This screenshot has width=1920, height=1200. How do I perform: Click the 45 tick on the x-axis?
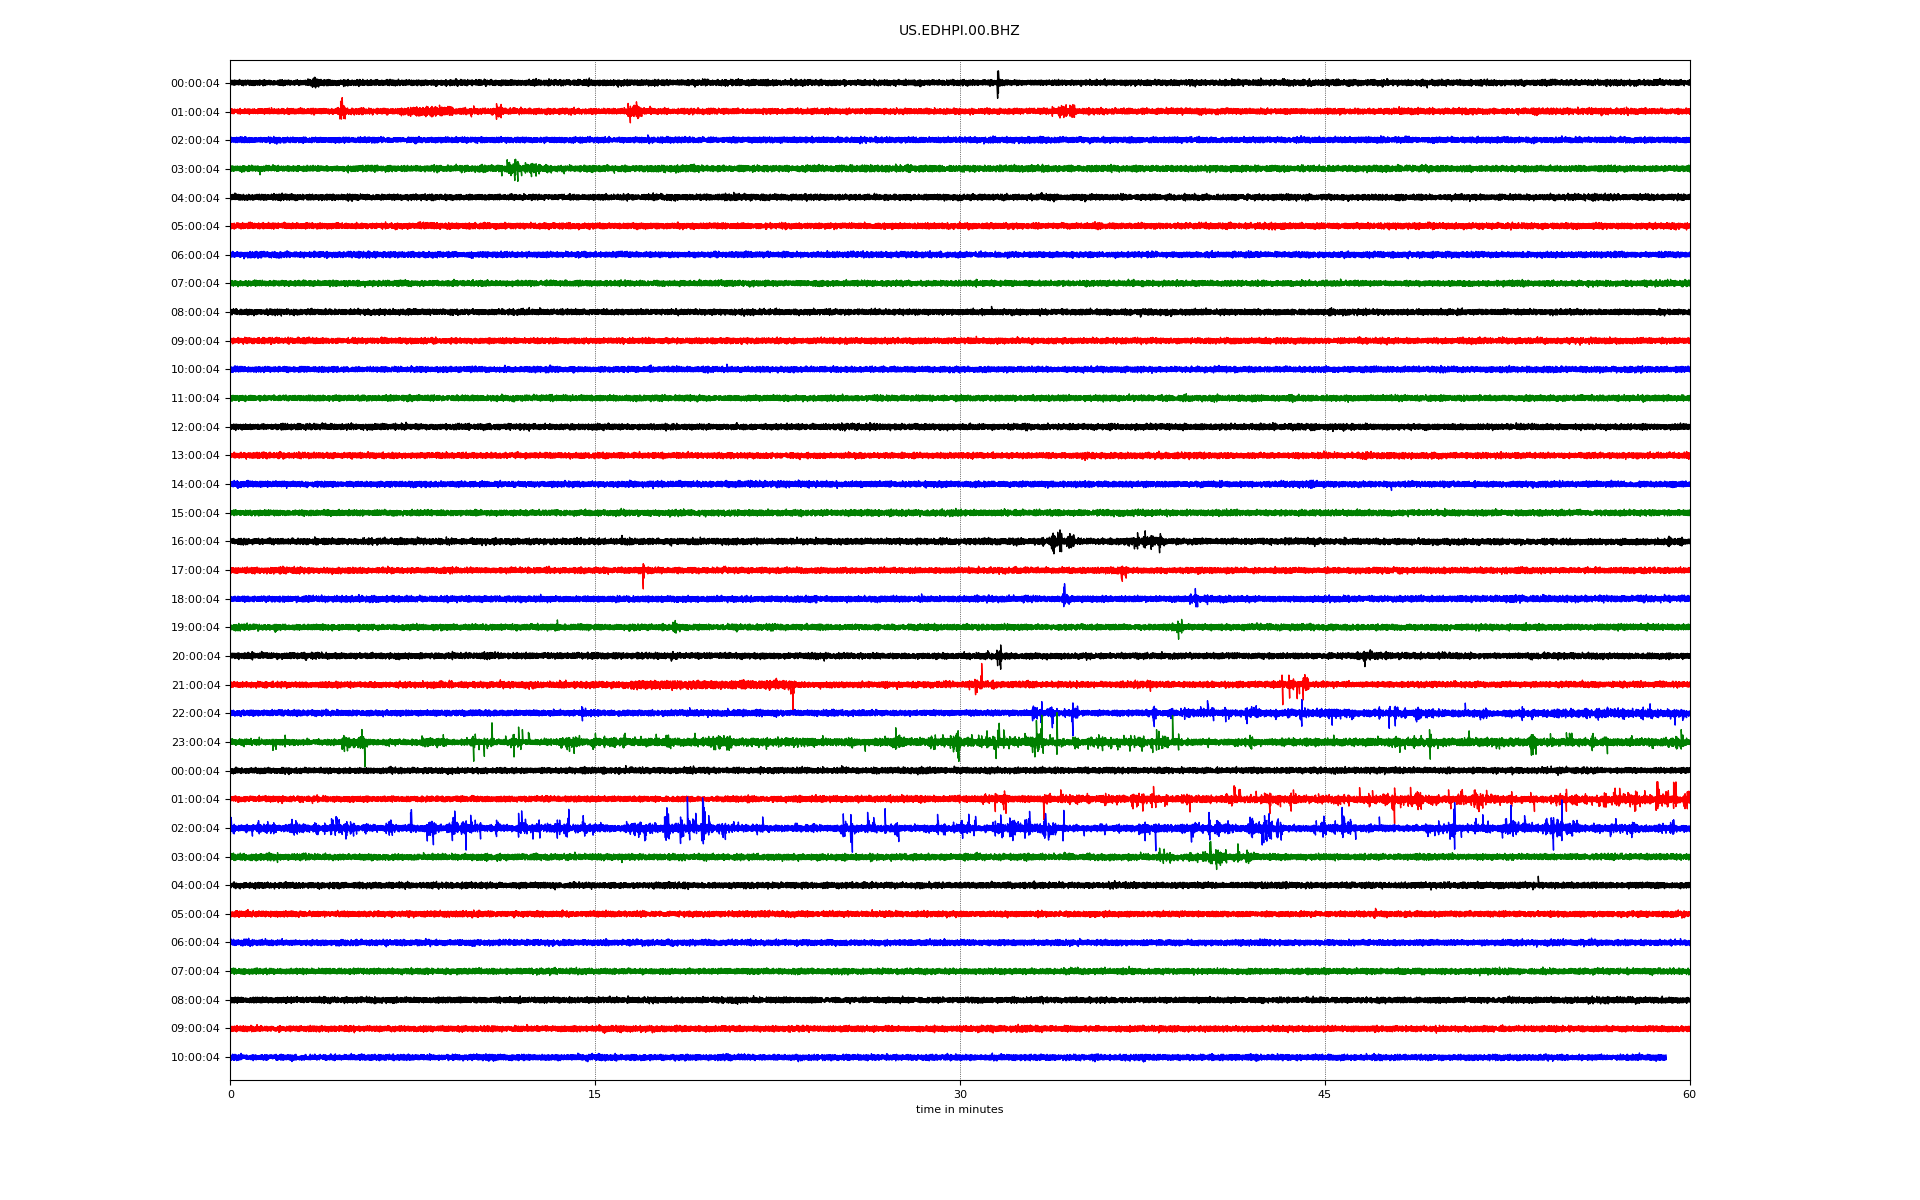tap(1324, 1094)
